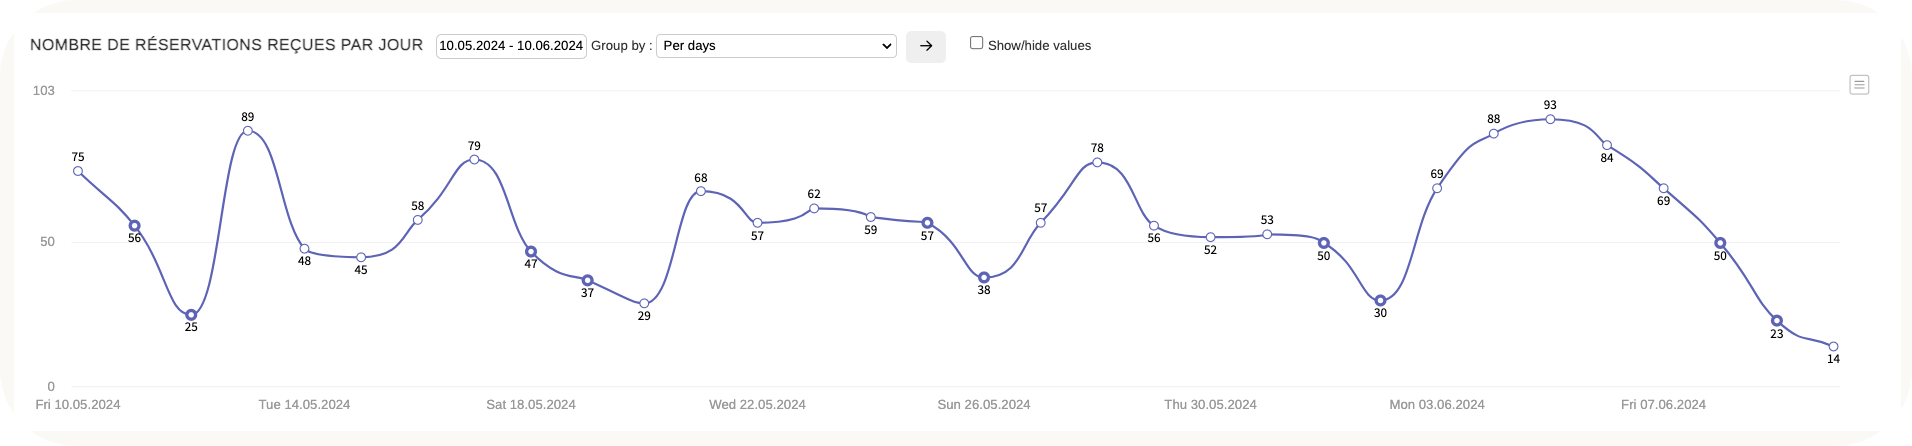Click the data point with value 30

[1380, 301]
